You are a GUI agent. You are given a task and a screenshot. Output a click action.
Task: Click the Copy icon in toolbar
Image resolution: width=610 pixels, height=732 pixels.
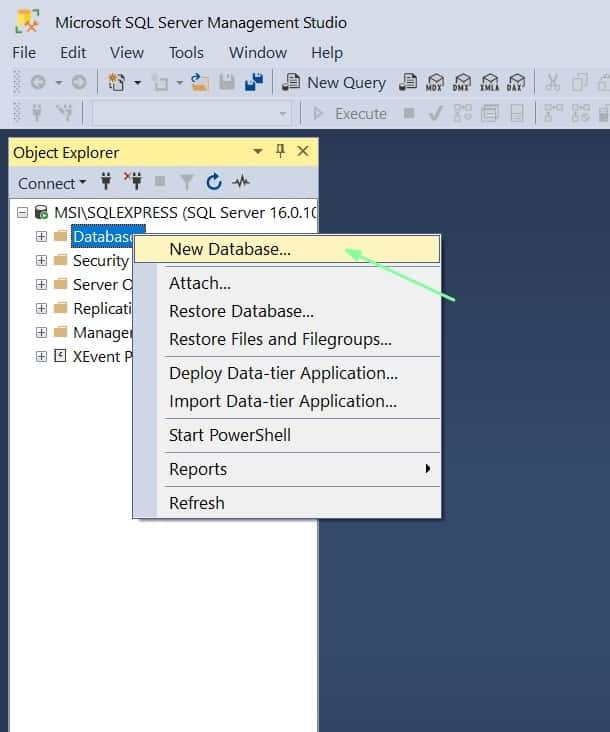[580, 83]
